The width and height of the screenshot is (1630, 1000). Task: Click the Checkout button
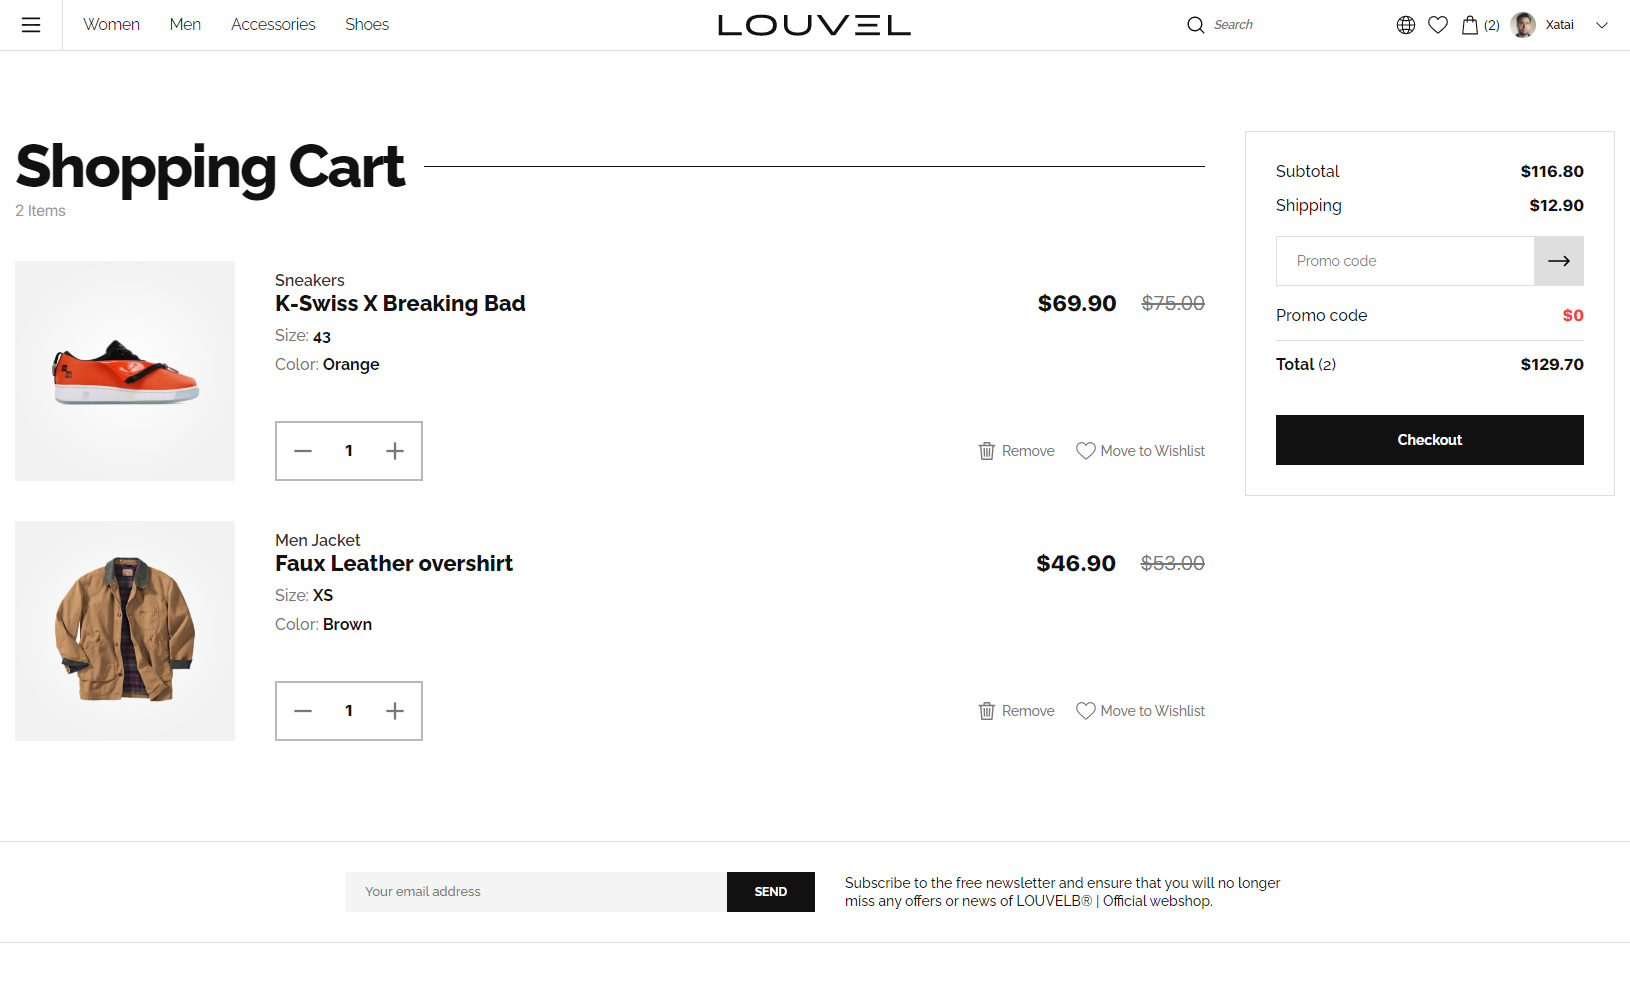[x=1429, y=440]
